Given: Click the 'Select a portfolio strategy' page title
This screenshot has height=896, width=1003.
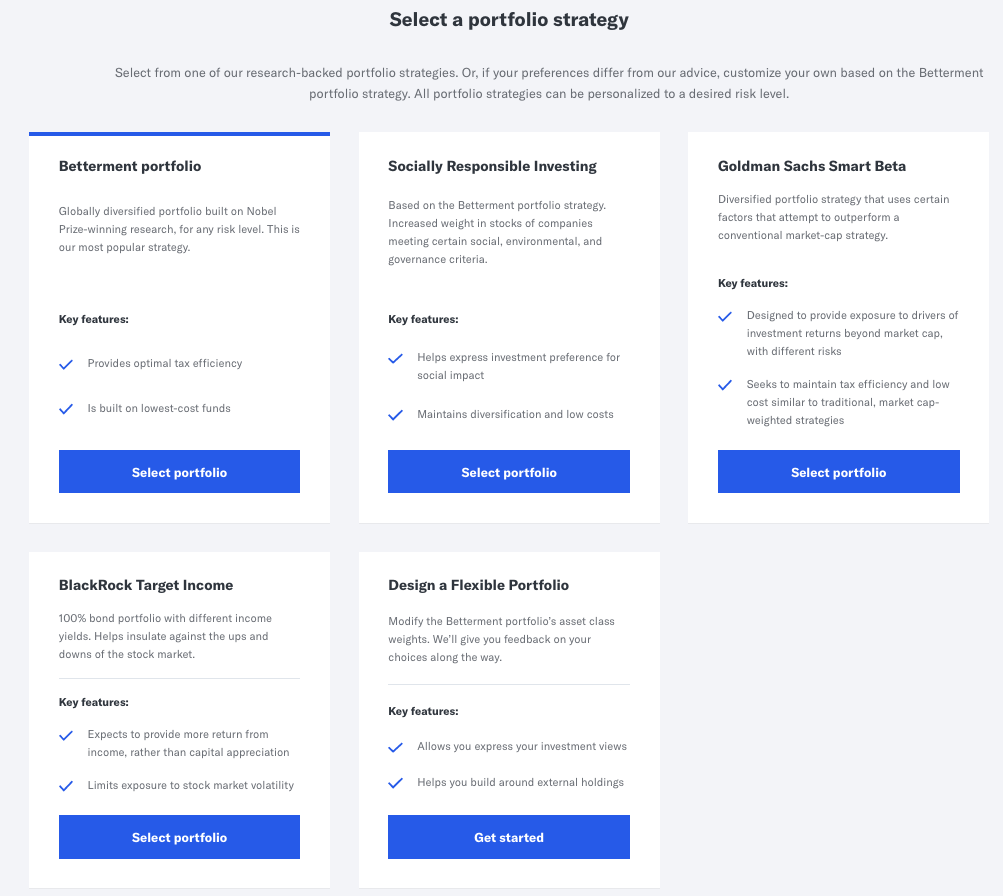Looking at the screenshot, I should [x=508, y=19].
